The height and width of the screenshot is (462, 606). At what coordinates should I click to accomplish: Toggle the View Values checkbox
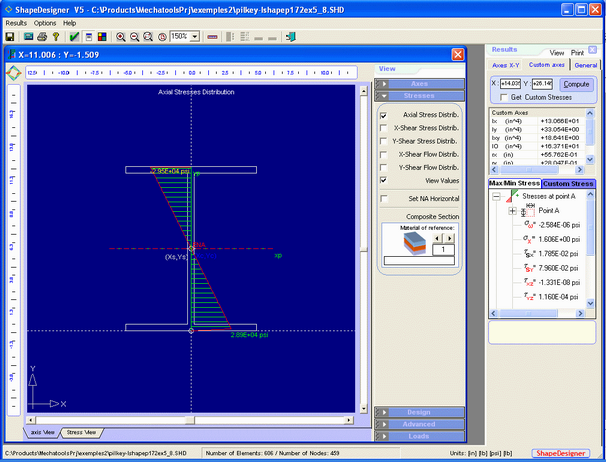383,180
